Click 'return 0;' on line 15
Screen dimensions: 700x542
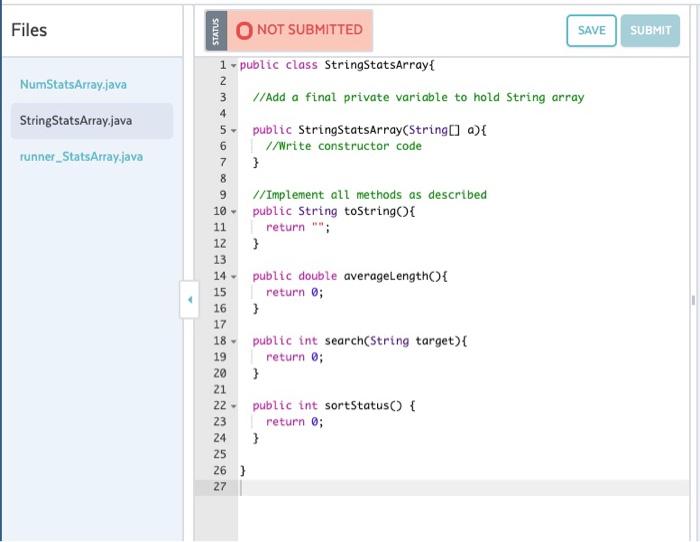pos(294,292)
